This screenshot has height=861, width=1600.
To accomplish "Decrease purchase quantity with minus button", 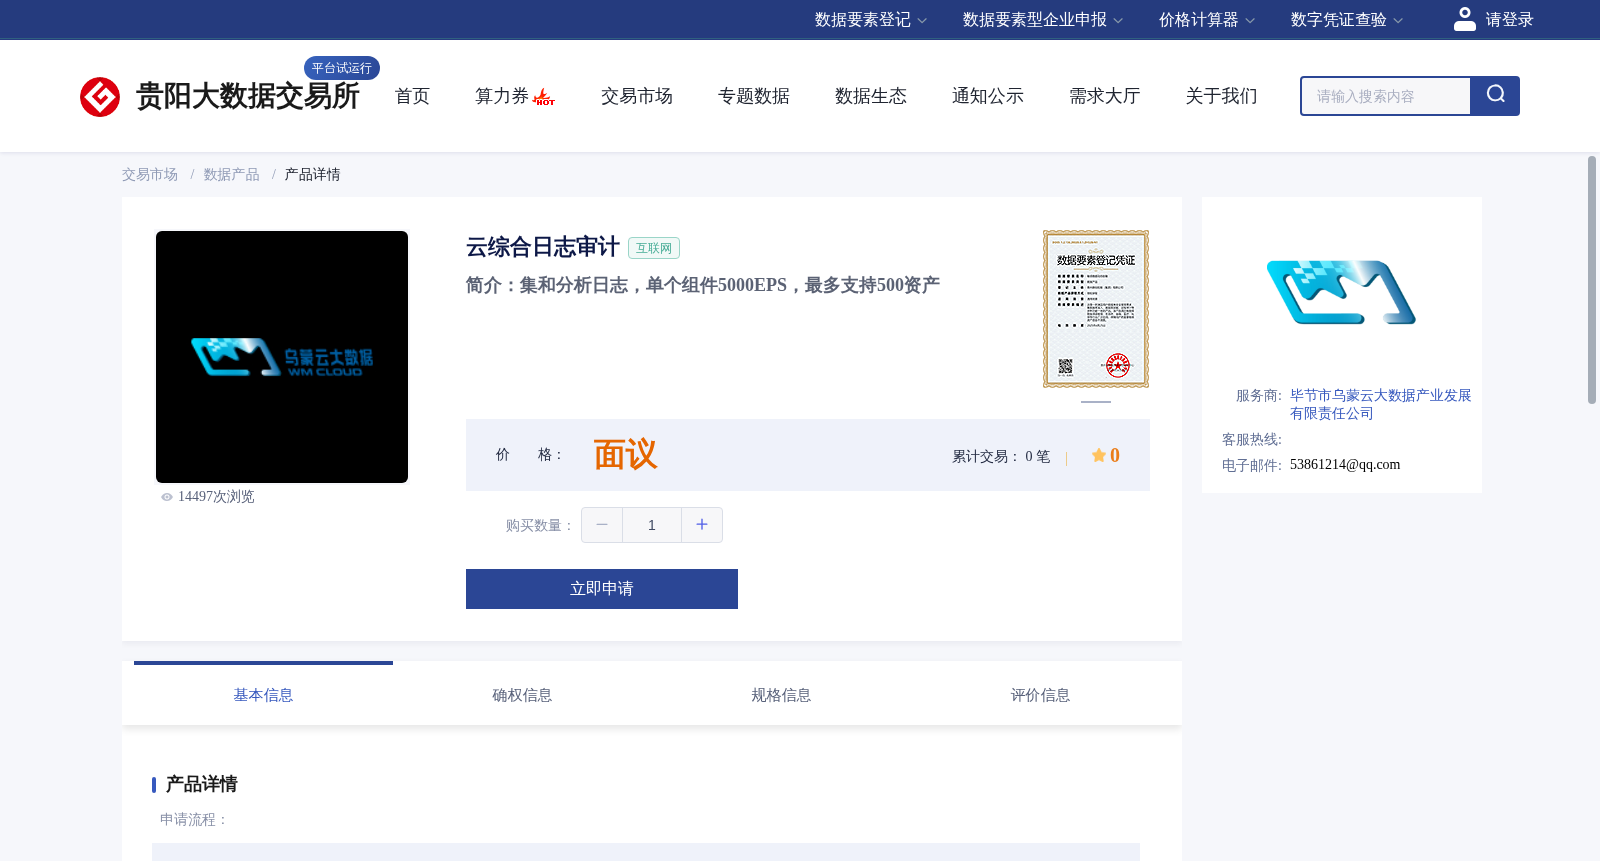I will click(x=602, y=525).
